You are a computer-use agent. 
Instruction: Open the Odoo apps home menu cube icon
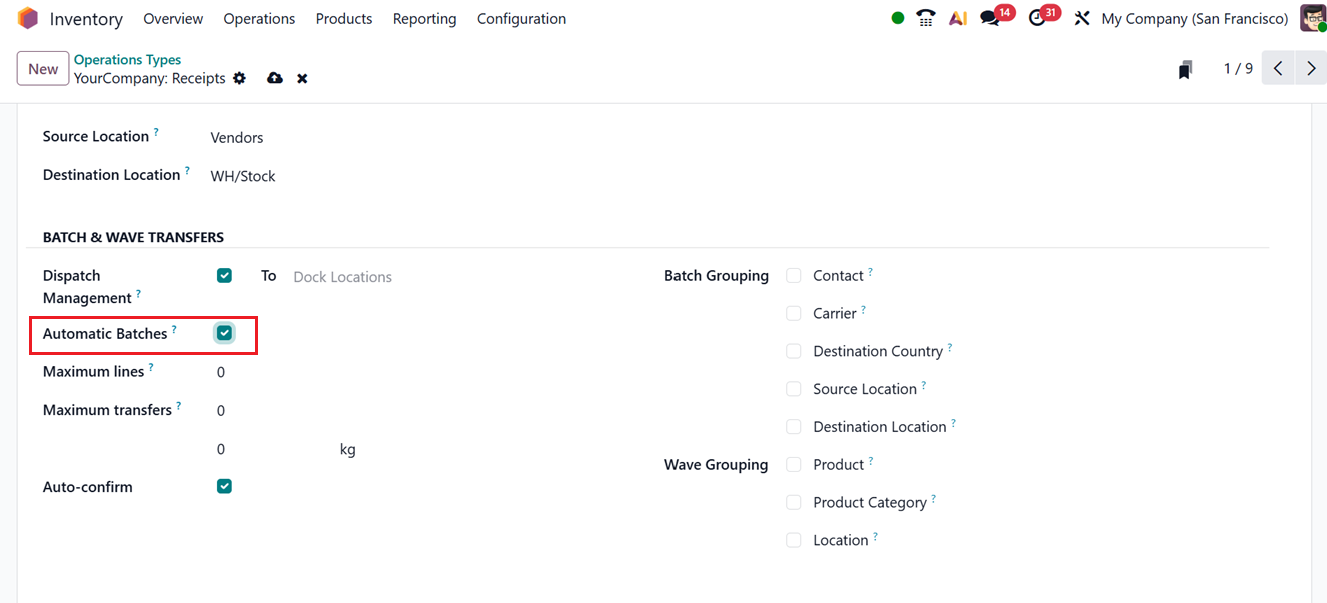click(27, 17)
